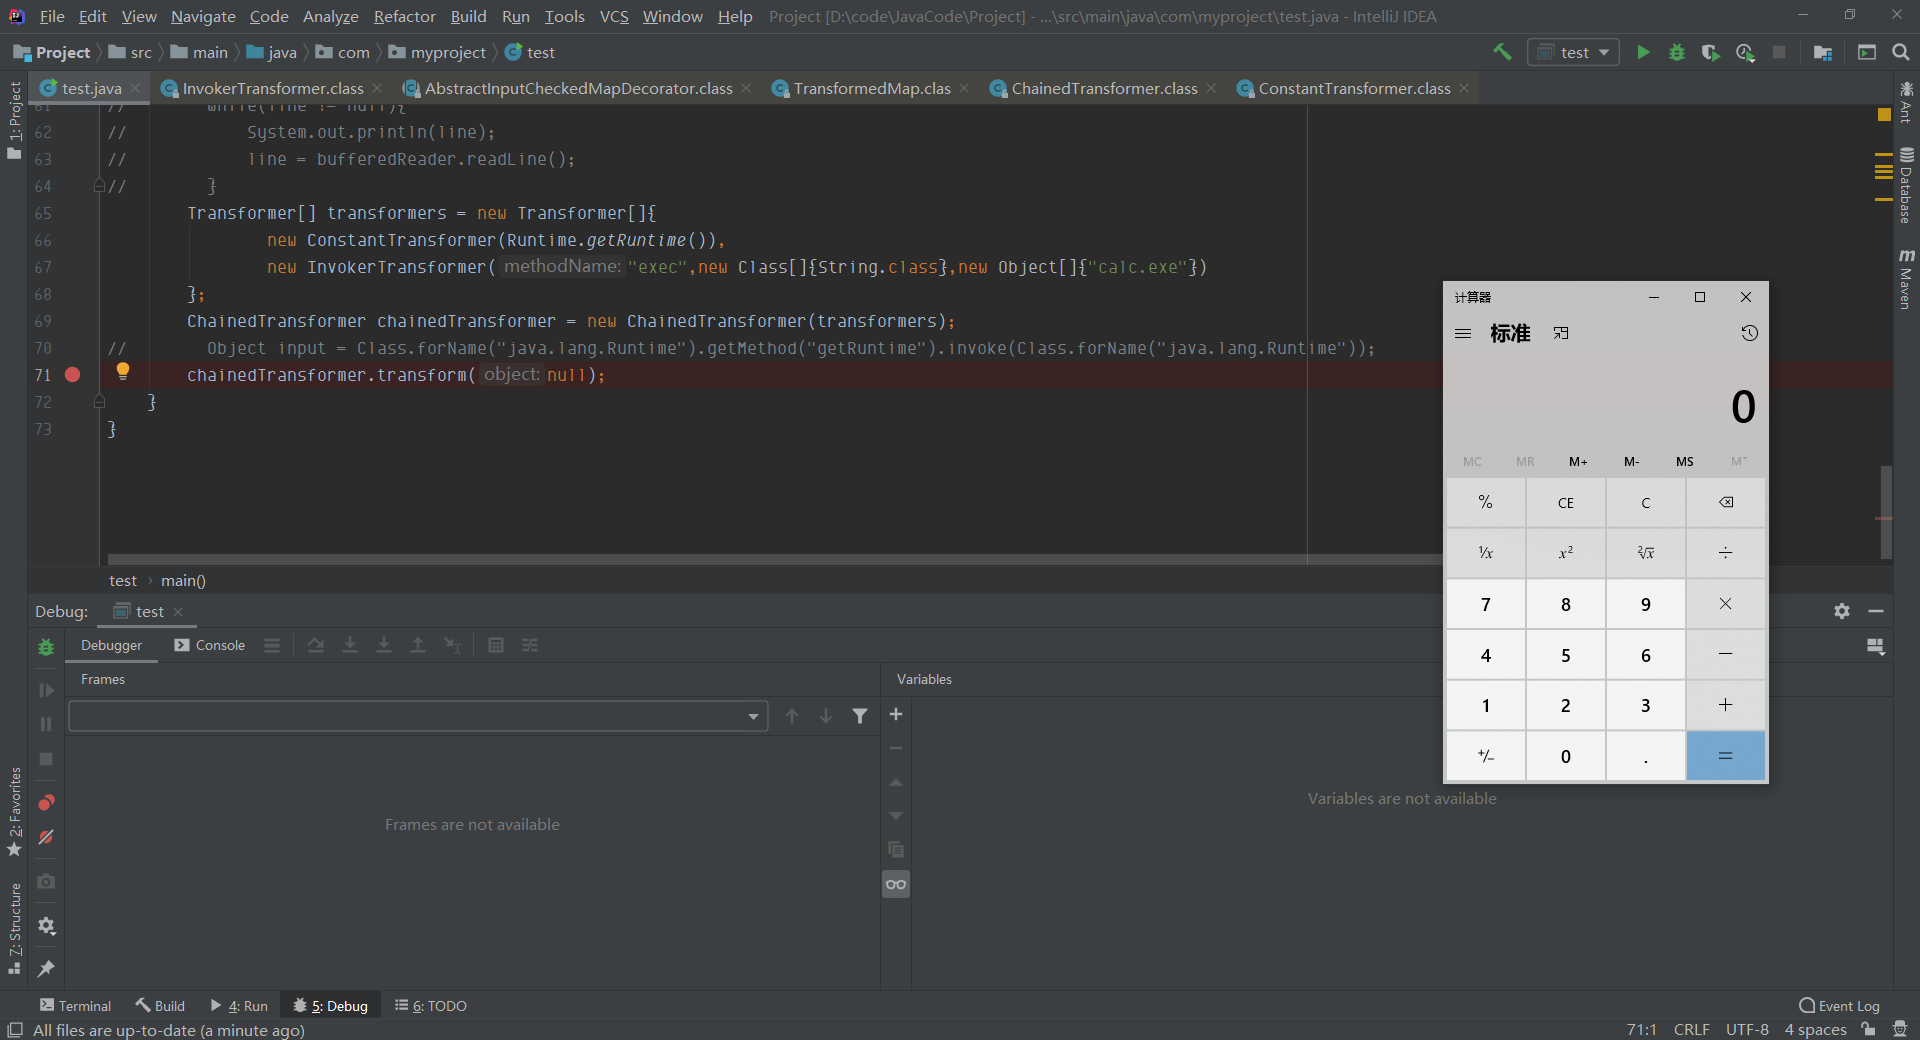Toggle the breakpoint on line 71
This screenshot has height=1040, width=1920.
click(73, 375)
